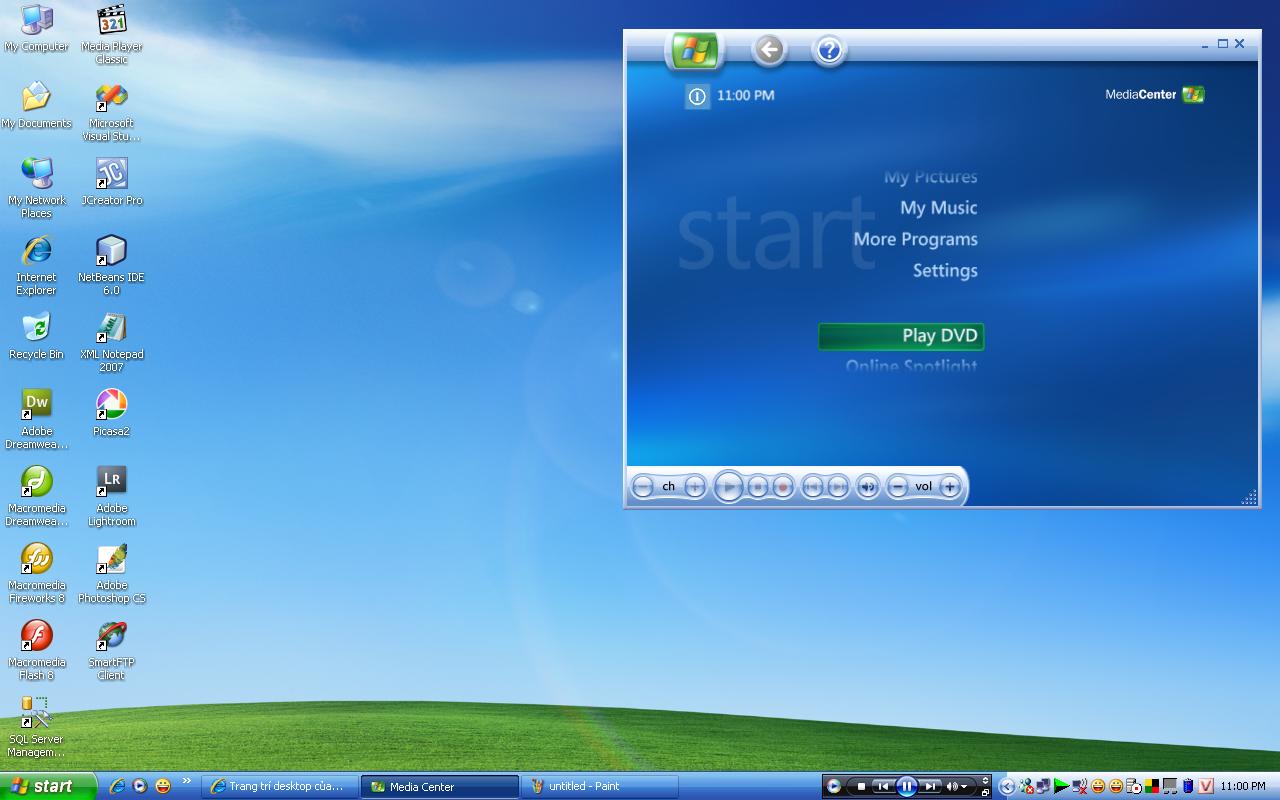1280x800 pixels.
Task: Click Media Center fast-forward/next button
Action: (839, 487)
